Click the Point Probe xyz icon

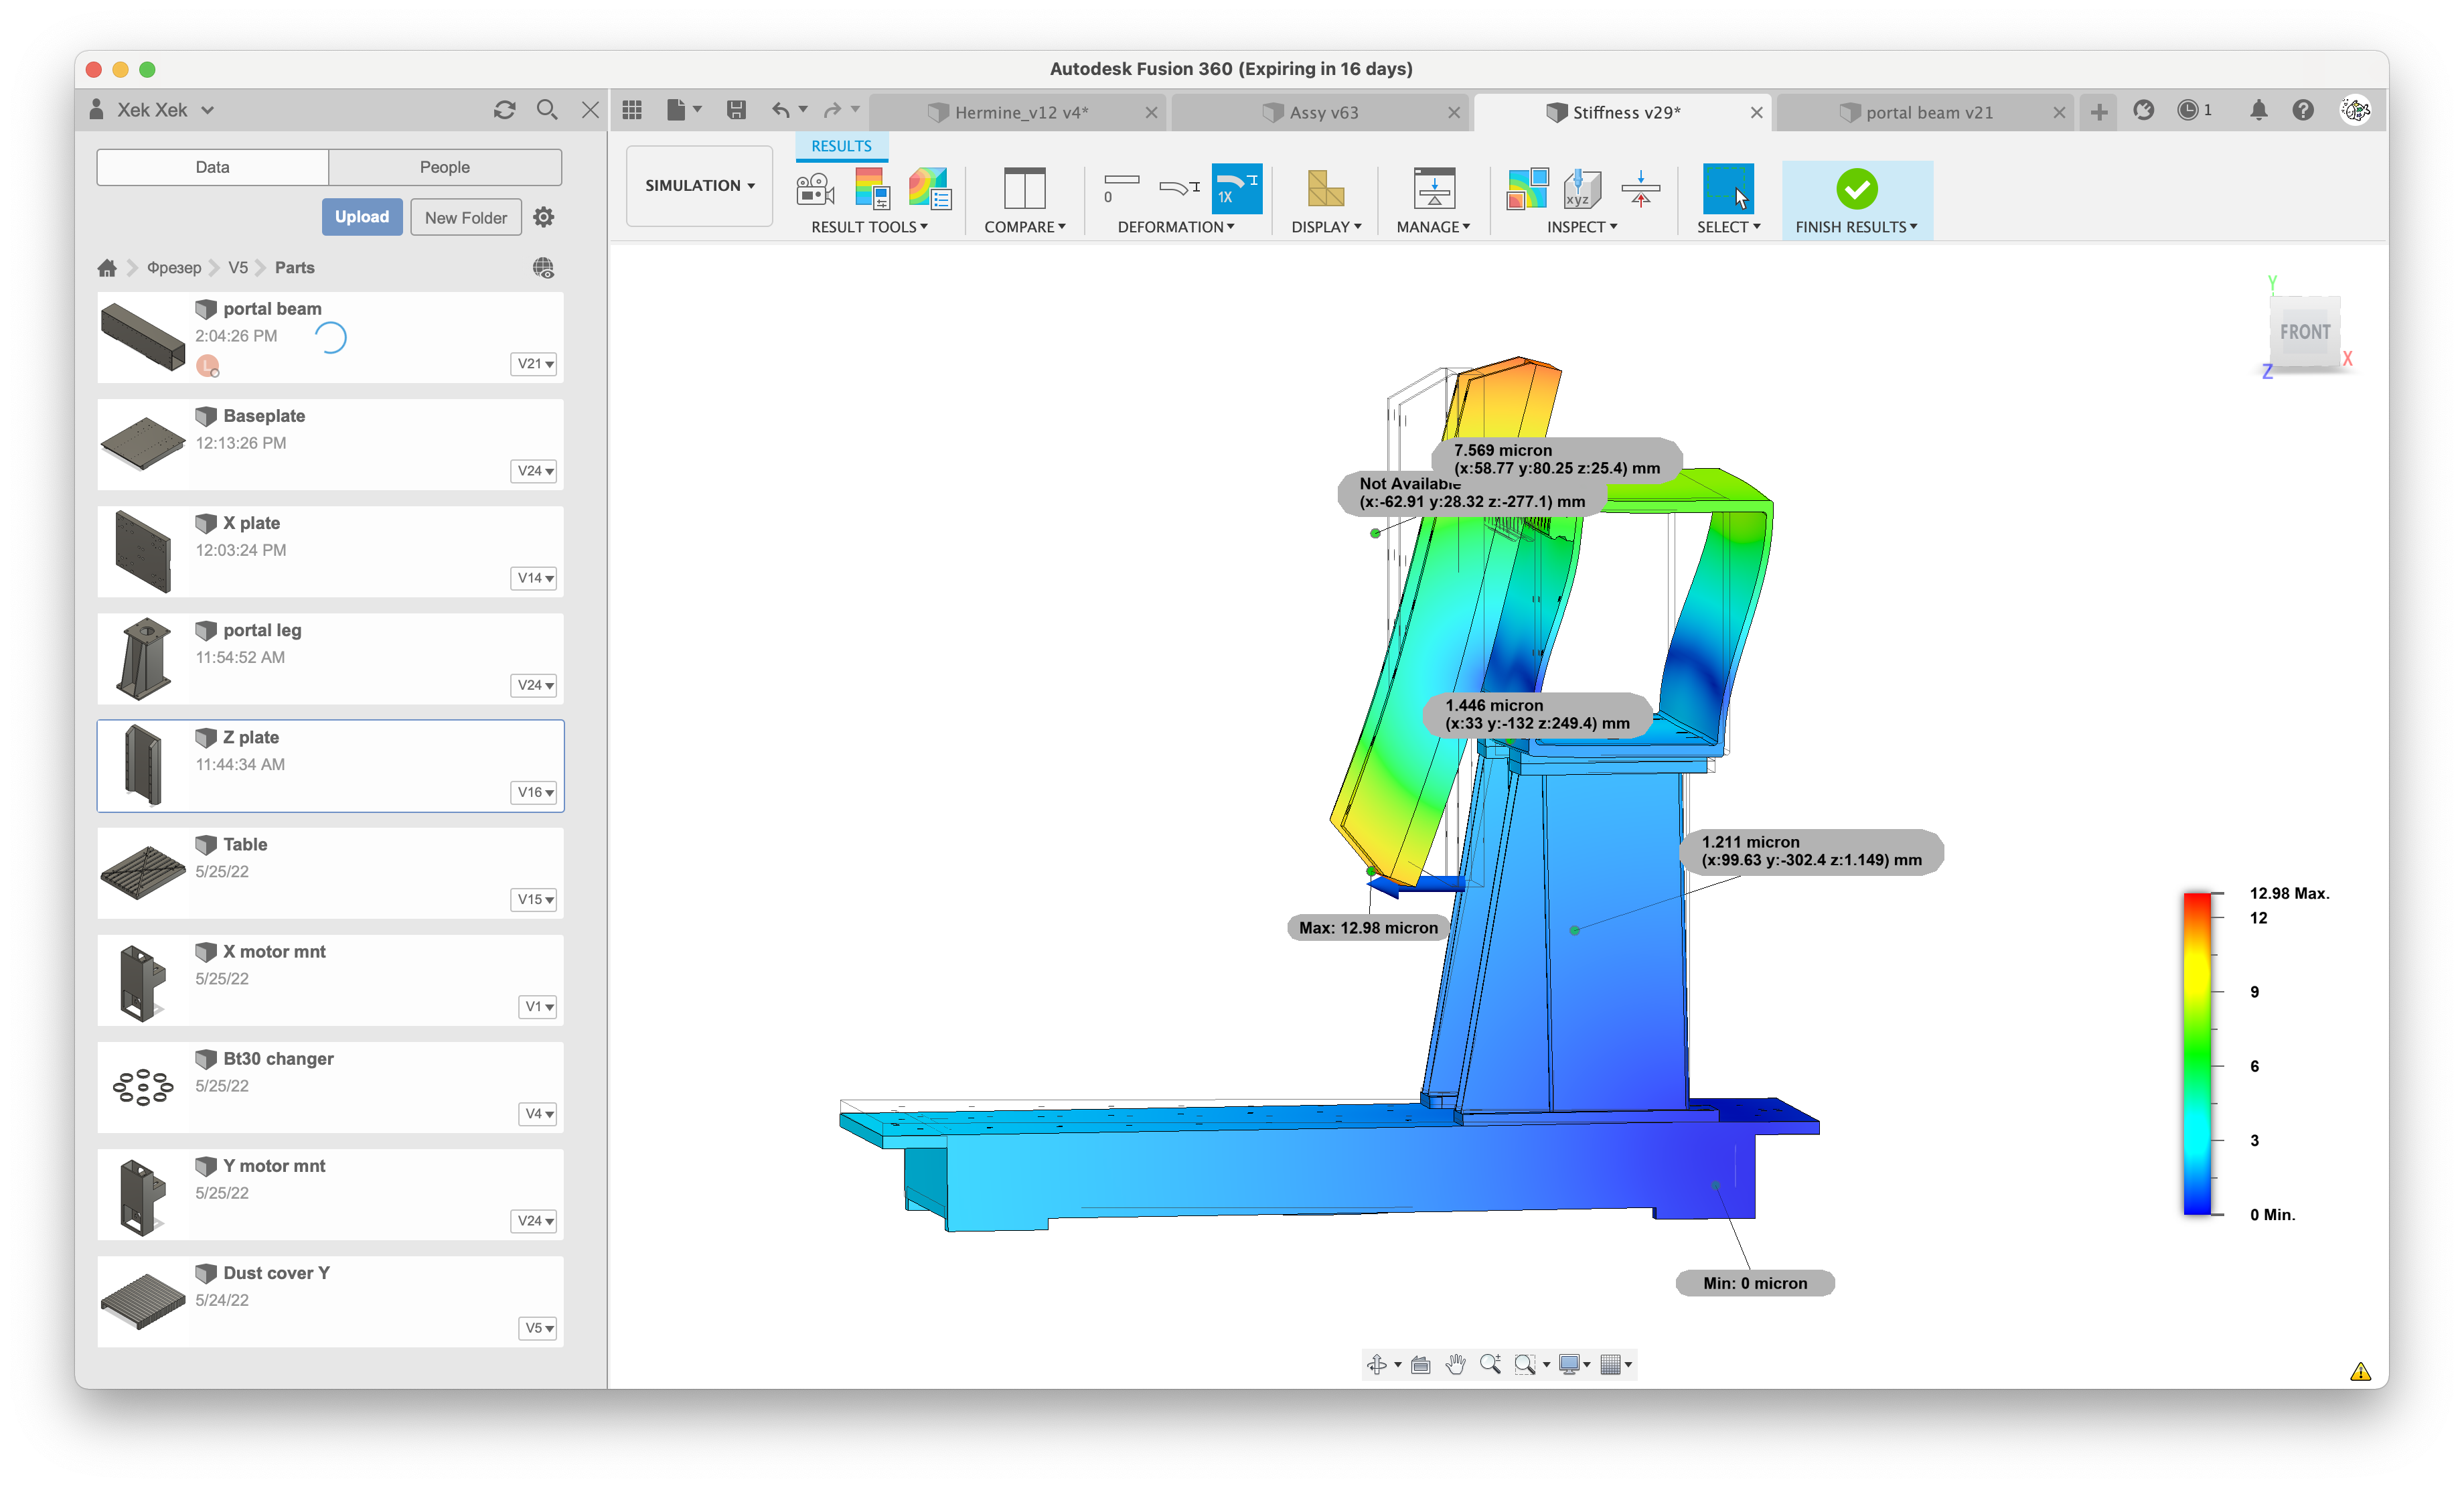1582,189
